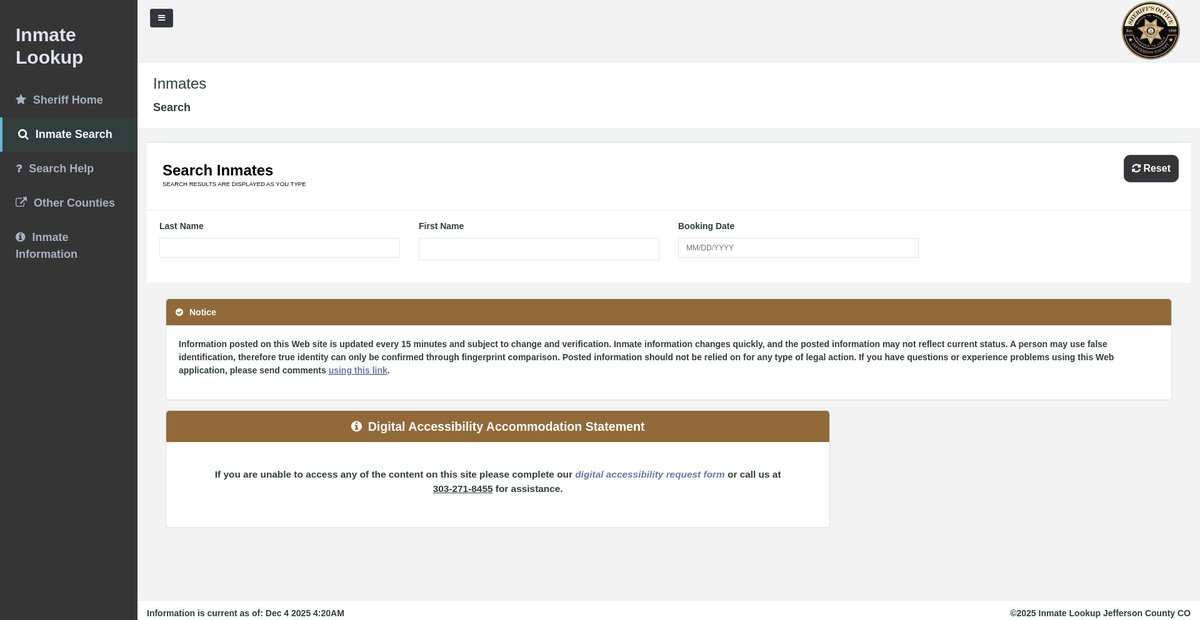Follow the 'using this link' comments link

click(358, 371)
